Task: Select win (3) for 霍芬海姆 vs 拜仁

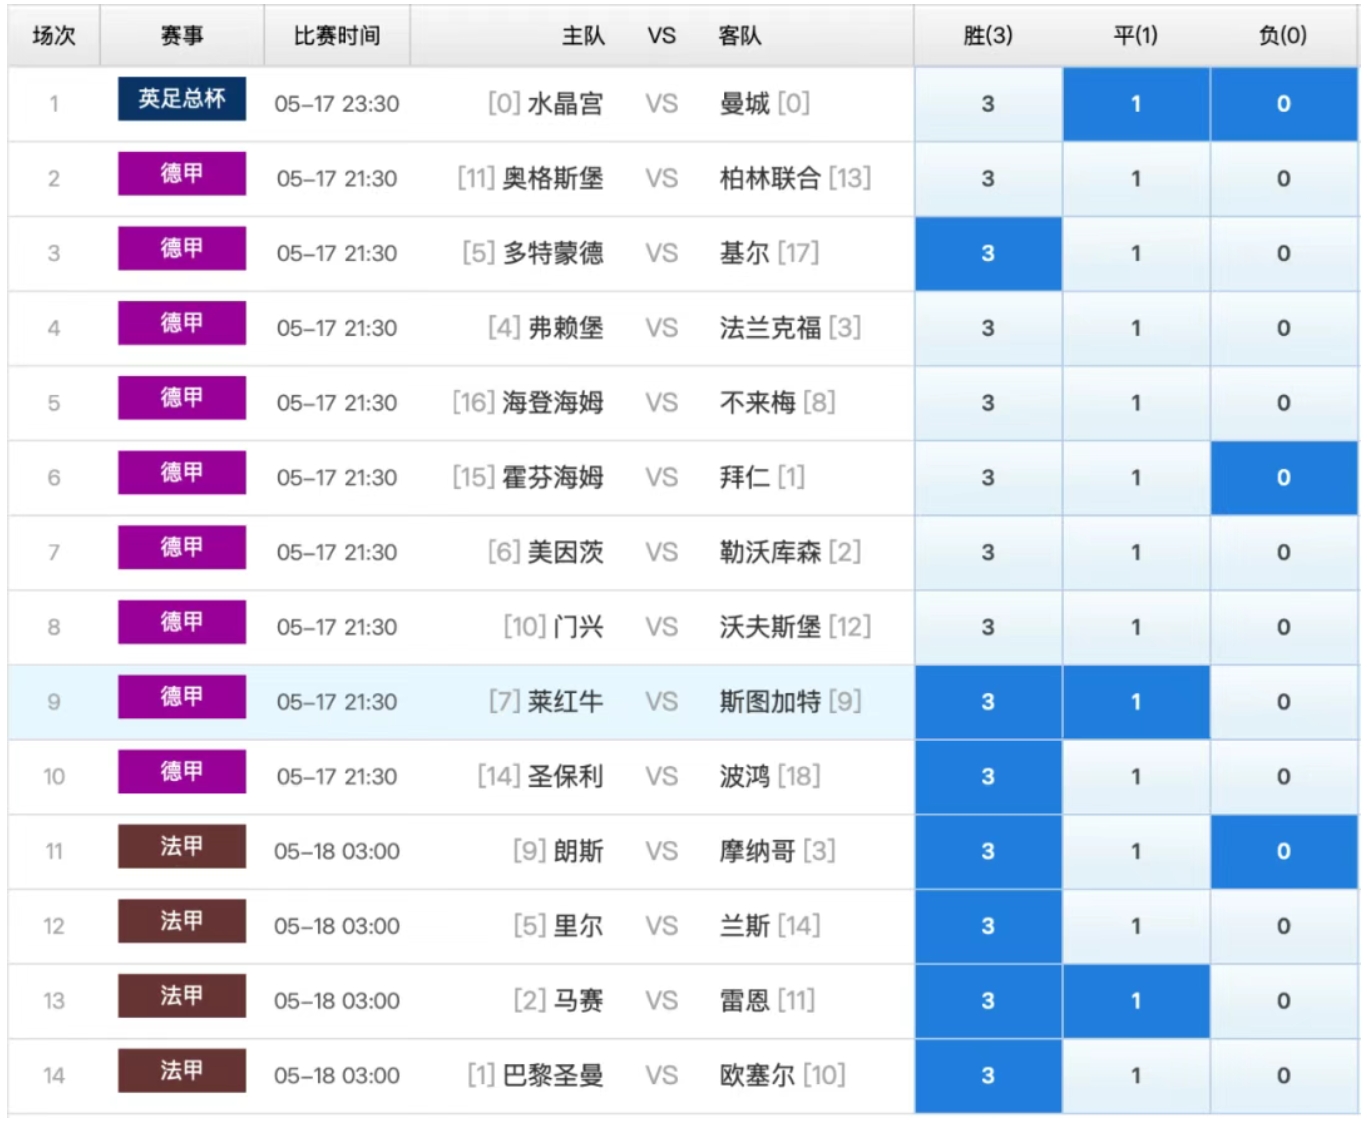Action: point(988,478)
